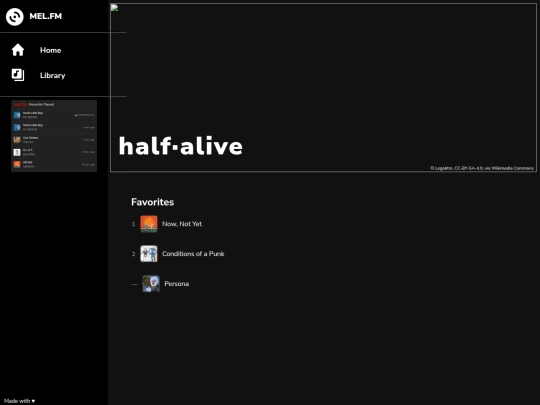Open the Wikimedia Commons image credit link
This screenshot has height=405, width=540.
[x=482, y=168]
